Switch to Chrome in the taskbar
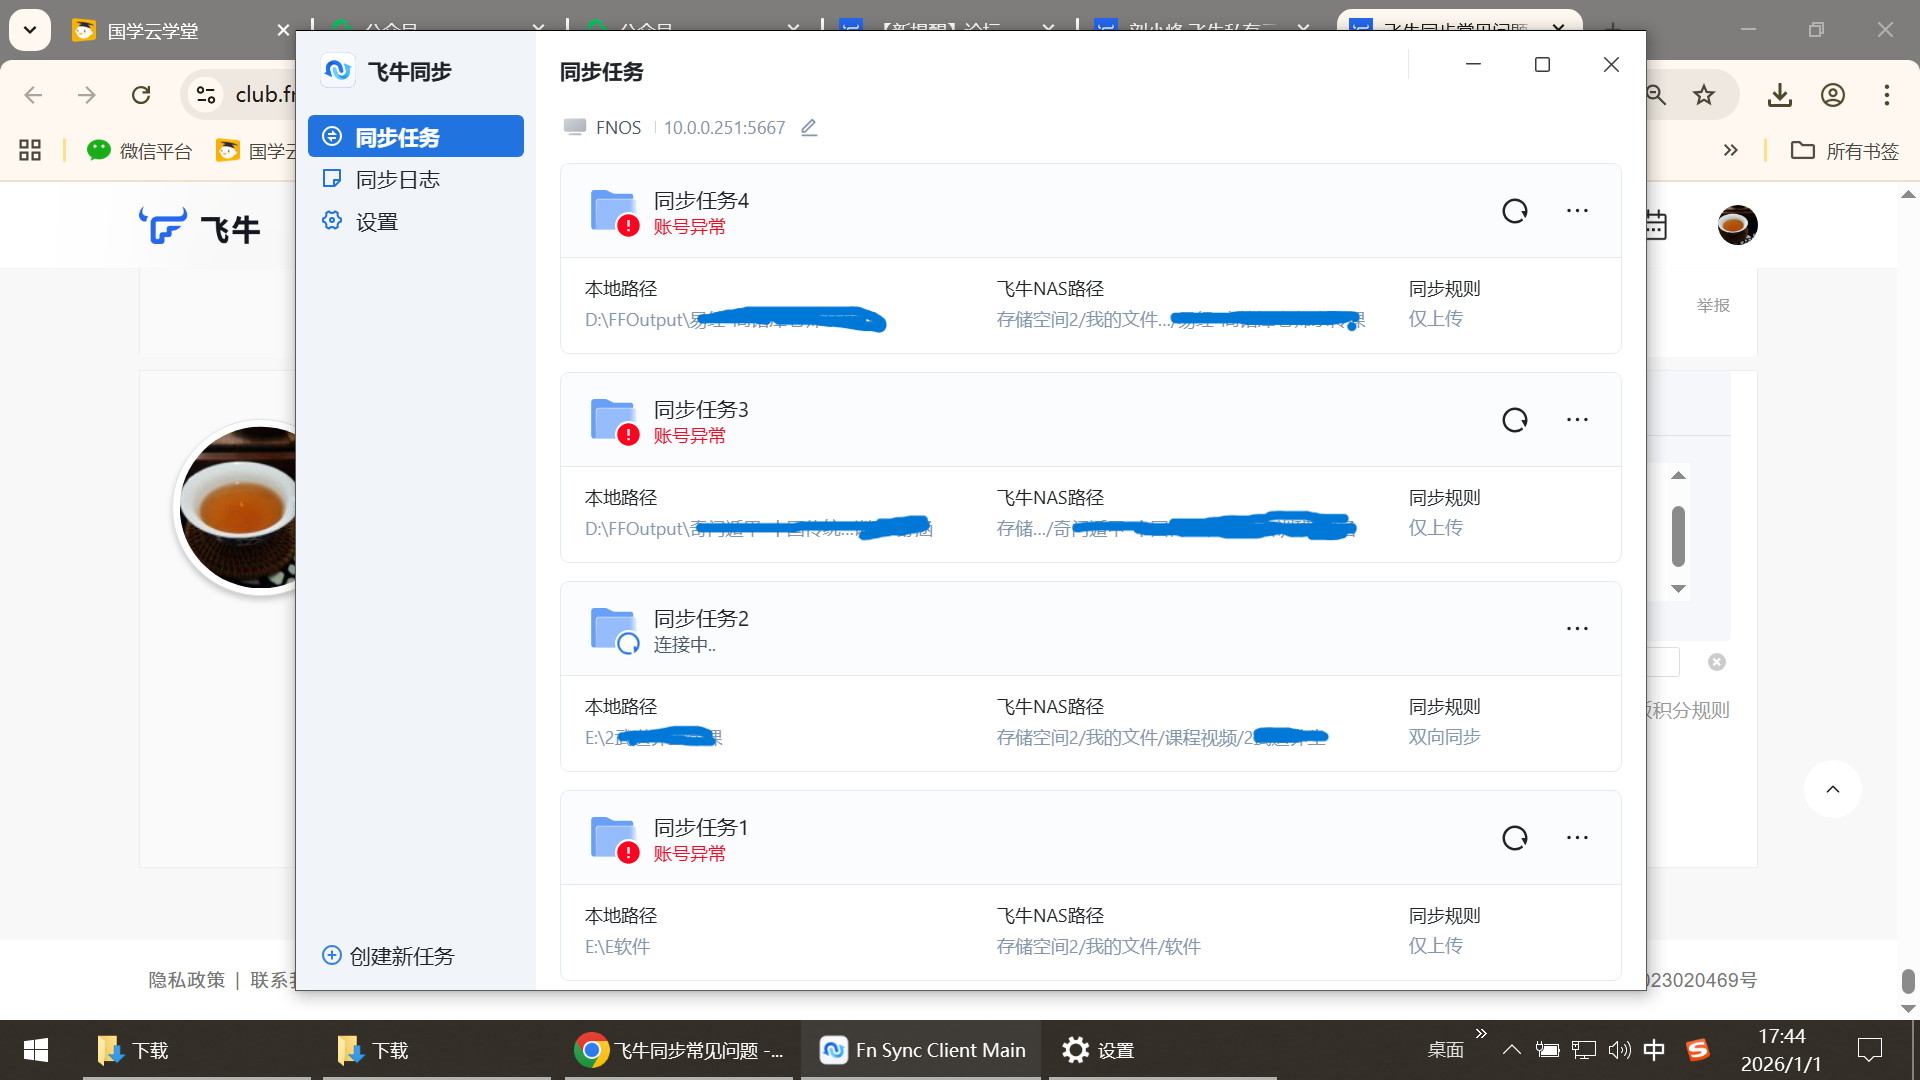 (680, 1050)
